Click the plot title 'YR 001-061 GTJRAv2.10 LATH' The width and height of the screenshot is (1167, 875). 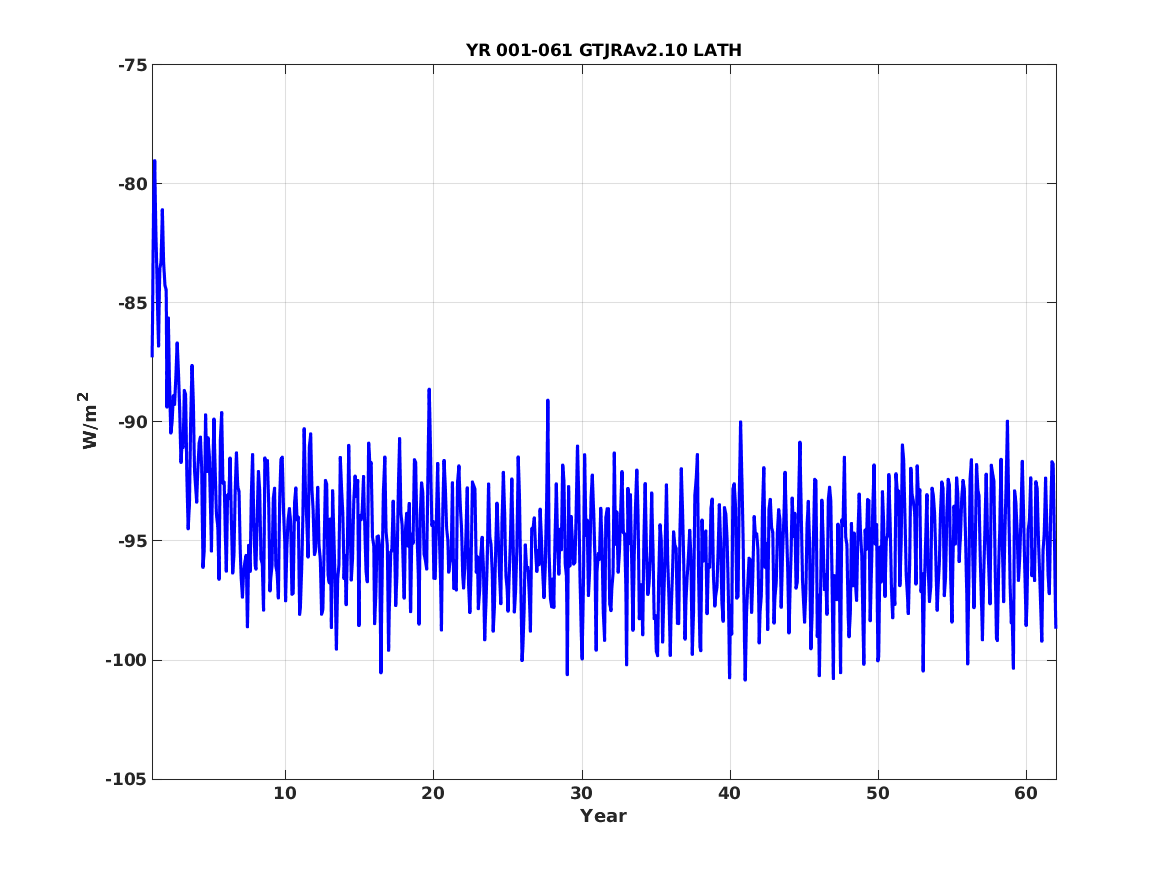pos(604,50)
